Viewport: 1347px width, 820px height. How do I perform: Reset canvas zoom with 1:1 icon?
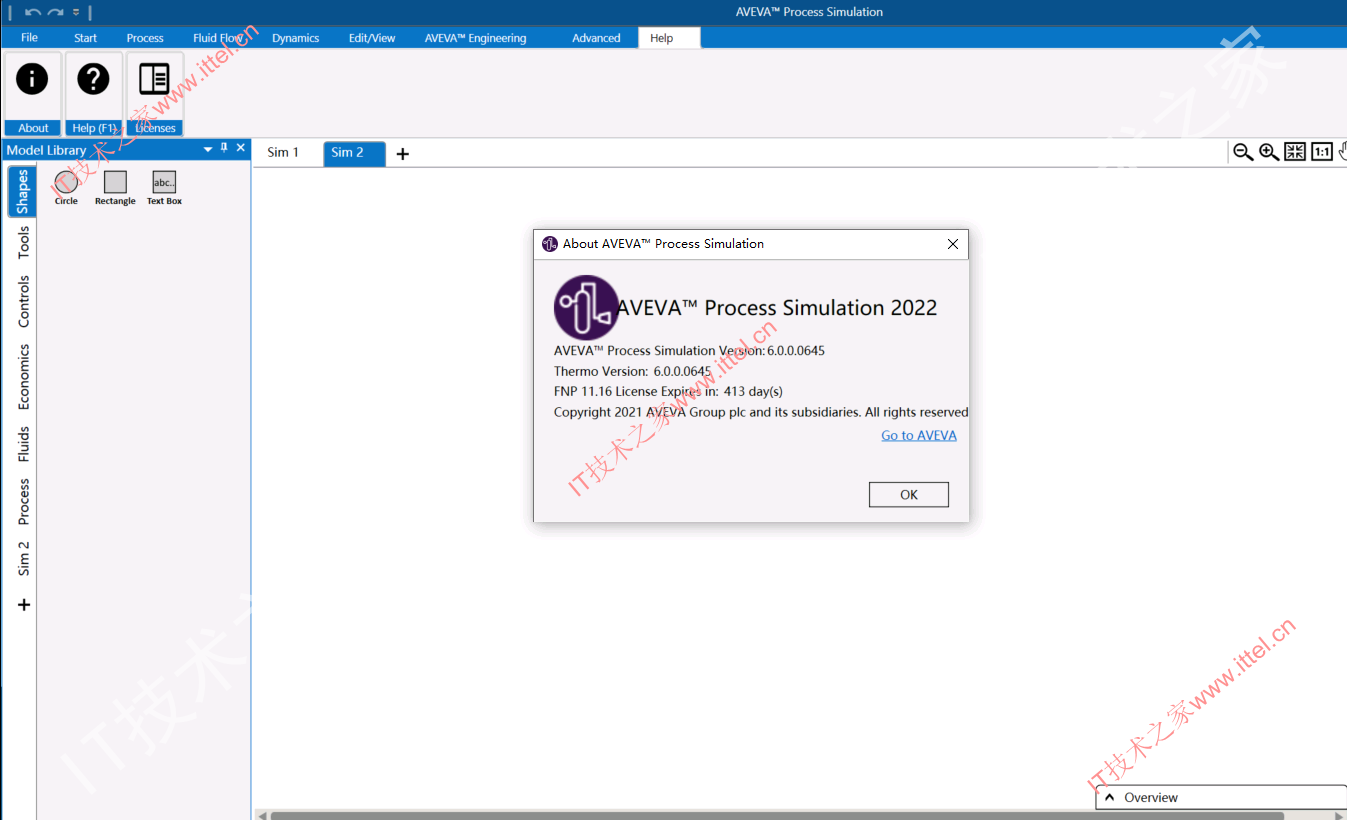click(x=1322, y=152)
